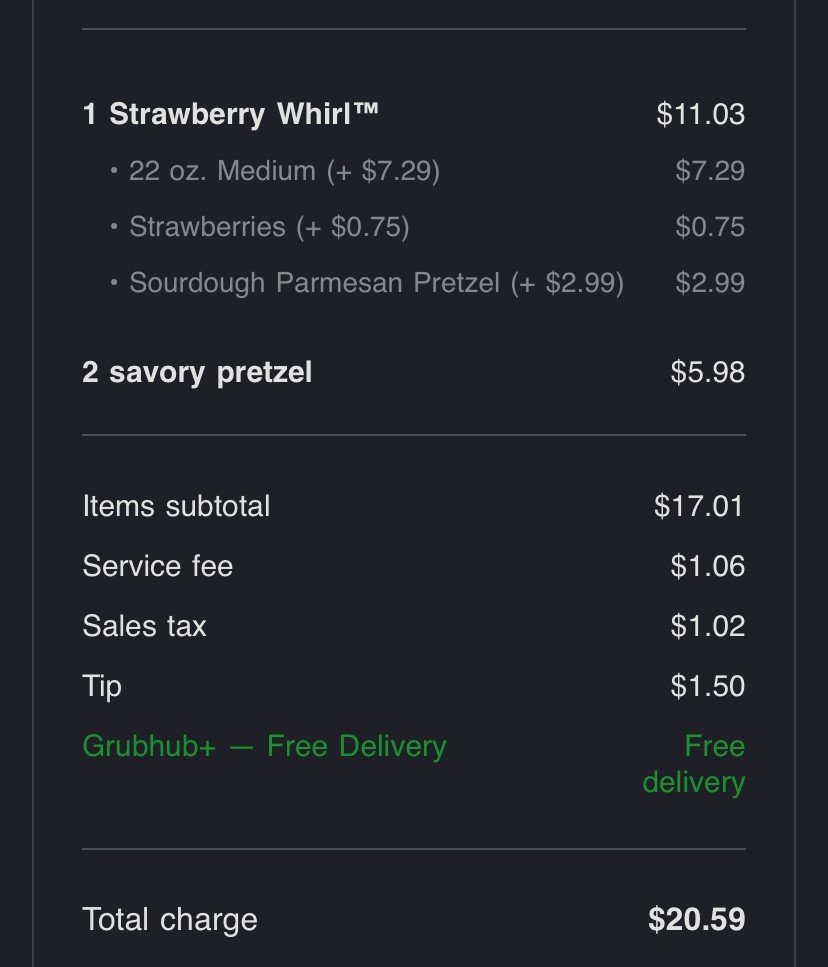The width and height of the screenshot is (828, 967).
Task: Click the Sales tax label
Action: (144, 626)
